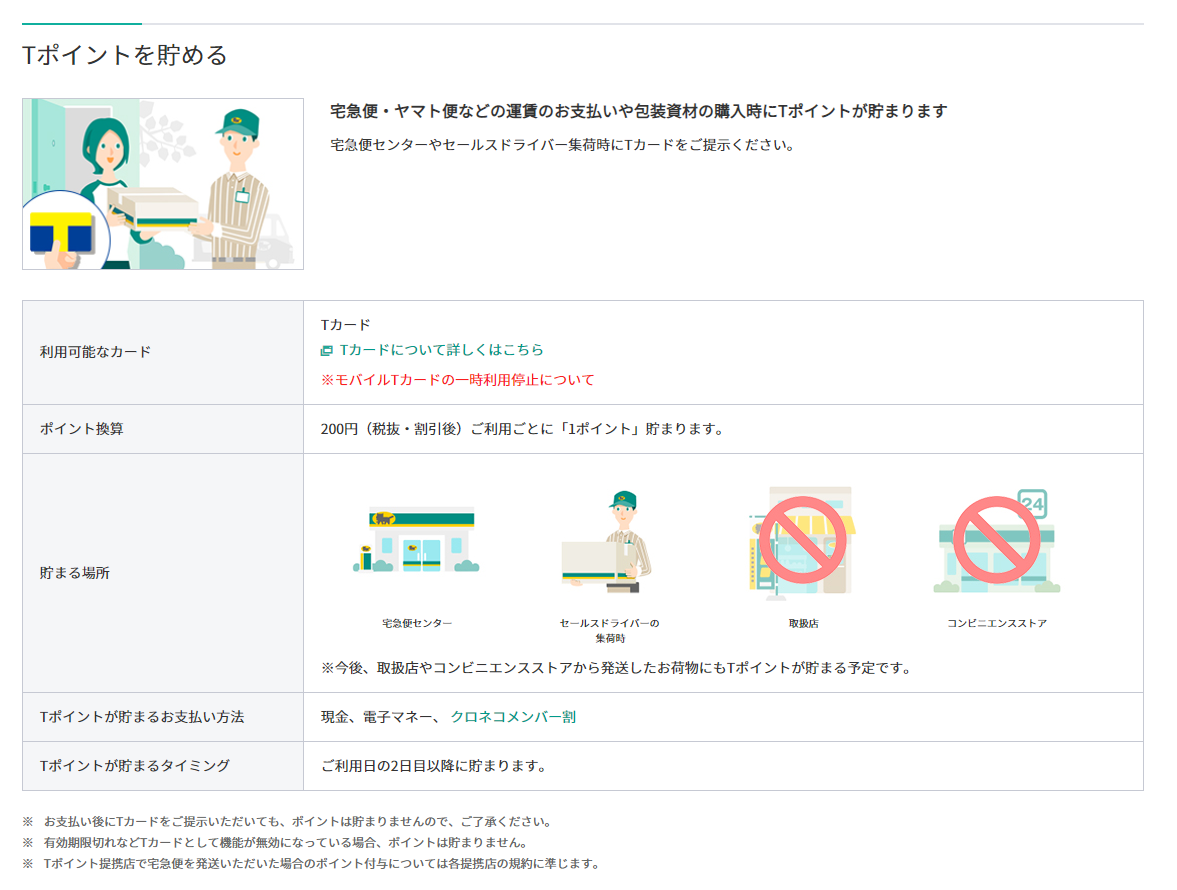Click the crossed-out 取扱店 shop icon
The image size is (1177, 890).
point(802,541)
